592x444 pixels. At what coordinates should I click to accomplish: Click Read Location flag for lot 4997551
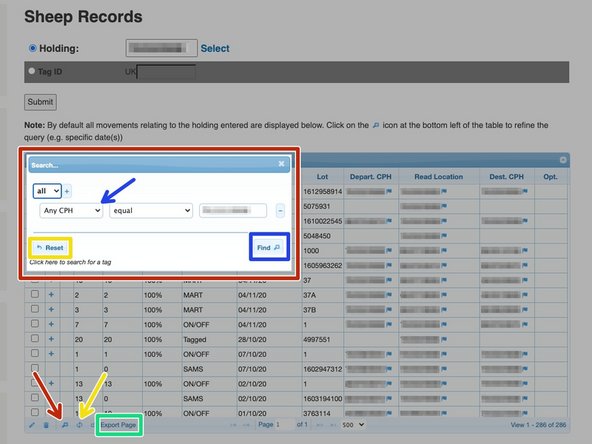pos(444,339)
